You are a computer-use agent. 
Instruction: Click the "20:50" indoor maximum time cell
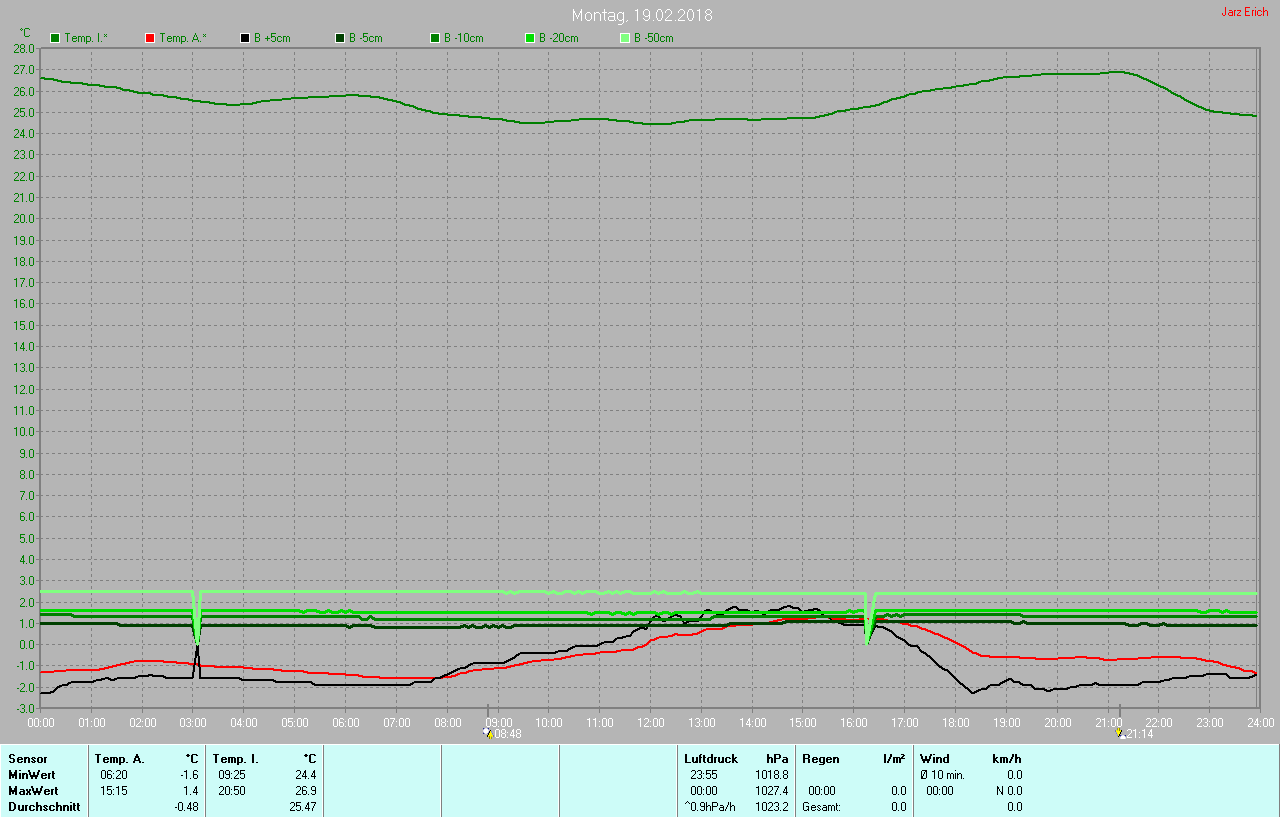tap(232, 791)
